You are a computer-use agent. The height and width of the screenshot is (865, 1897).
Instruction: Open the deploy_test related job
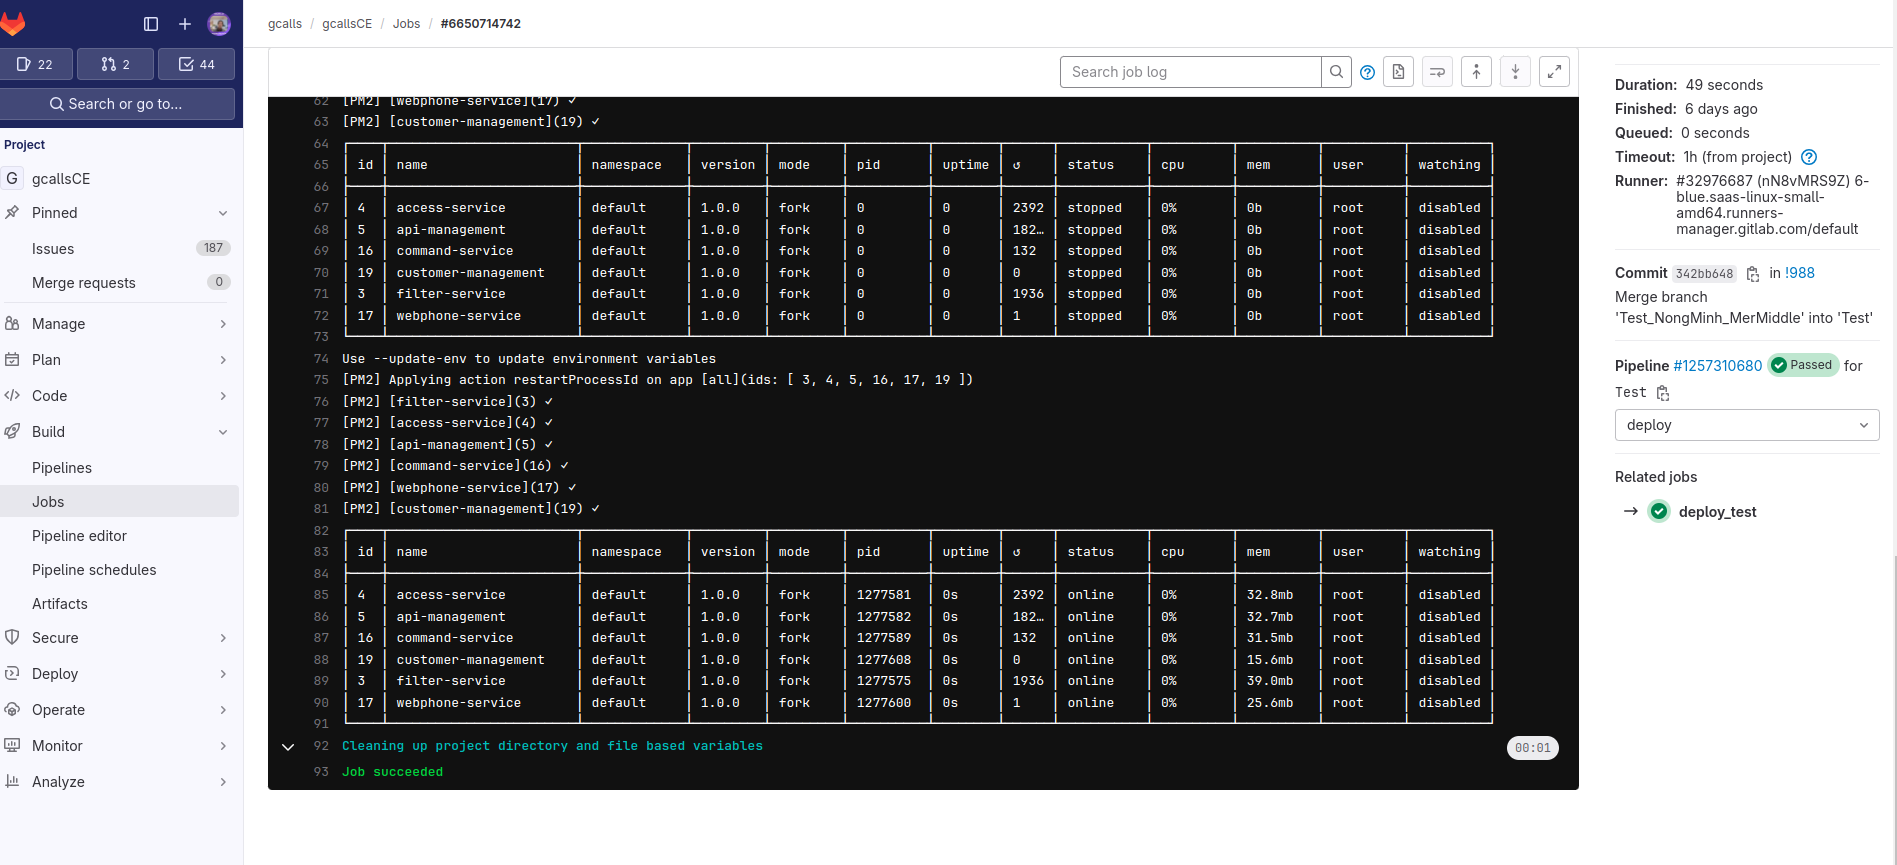(x=1717, y=512)
